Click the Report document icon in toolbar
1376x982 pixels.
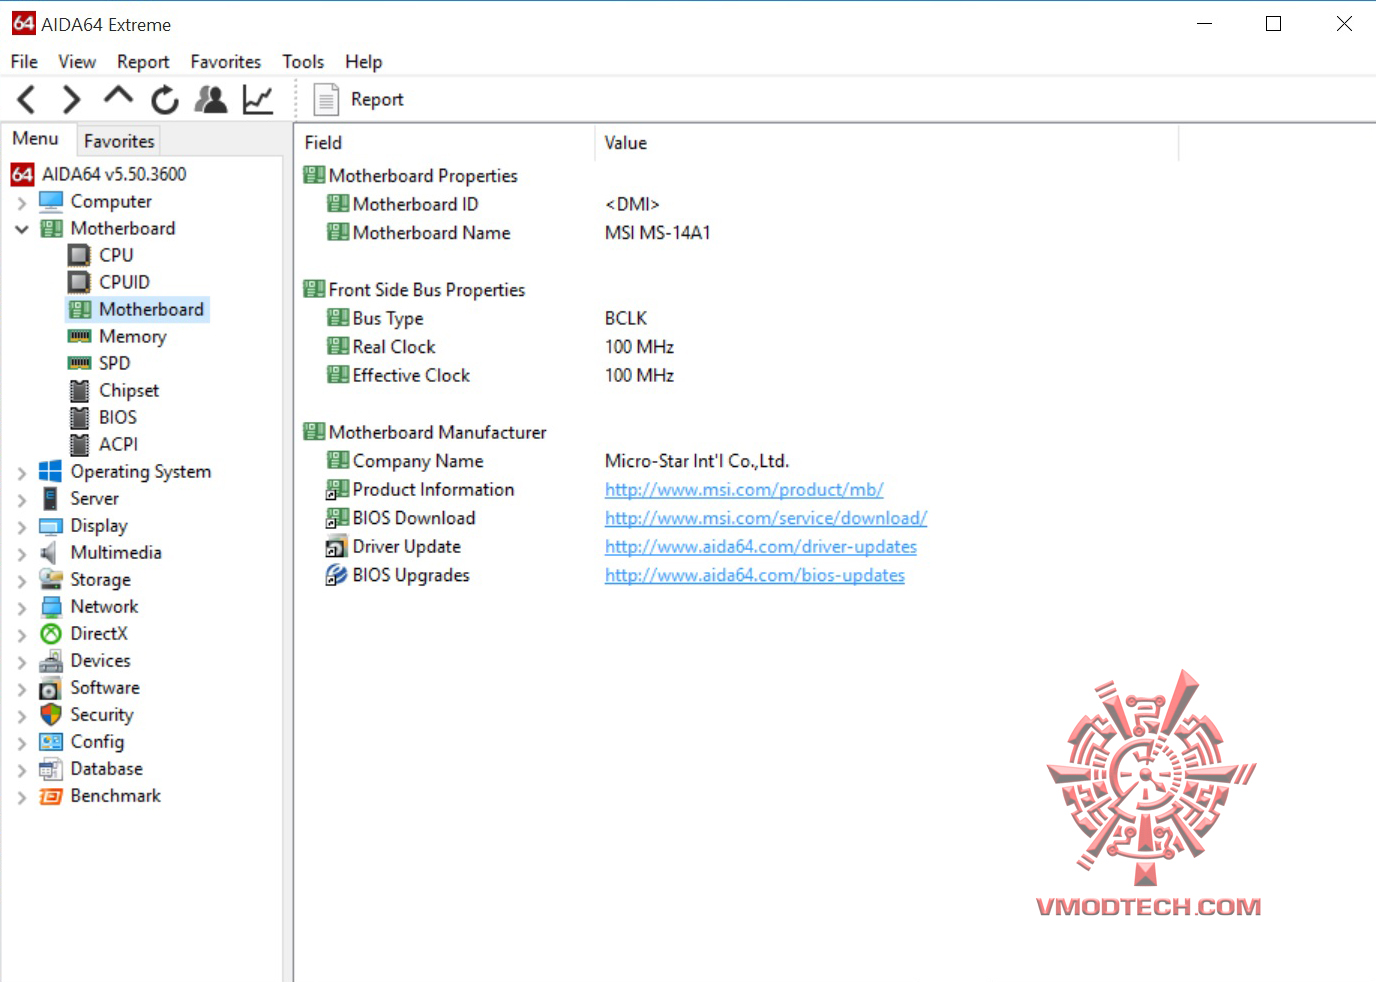coord(326,99)
